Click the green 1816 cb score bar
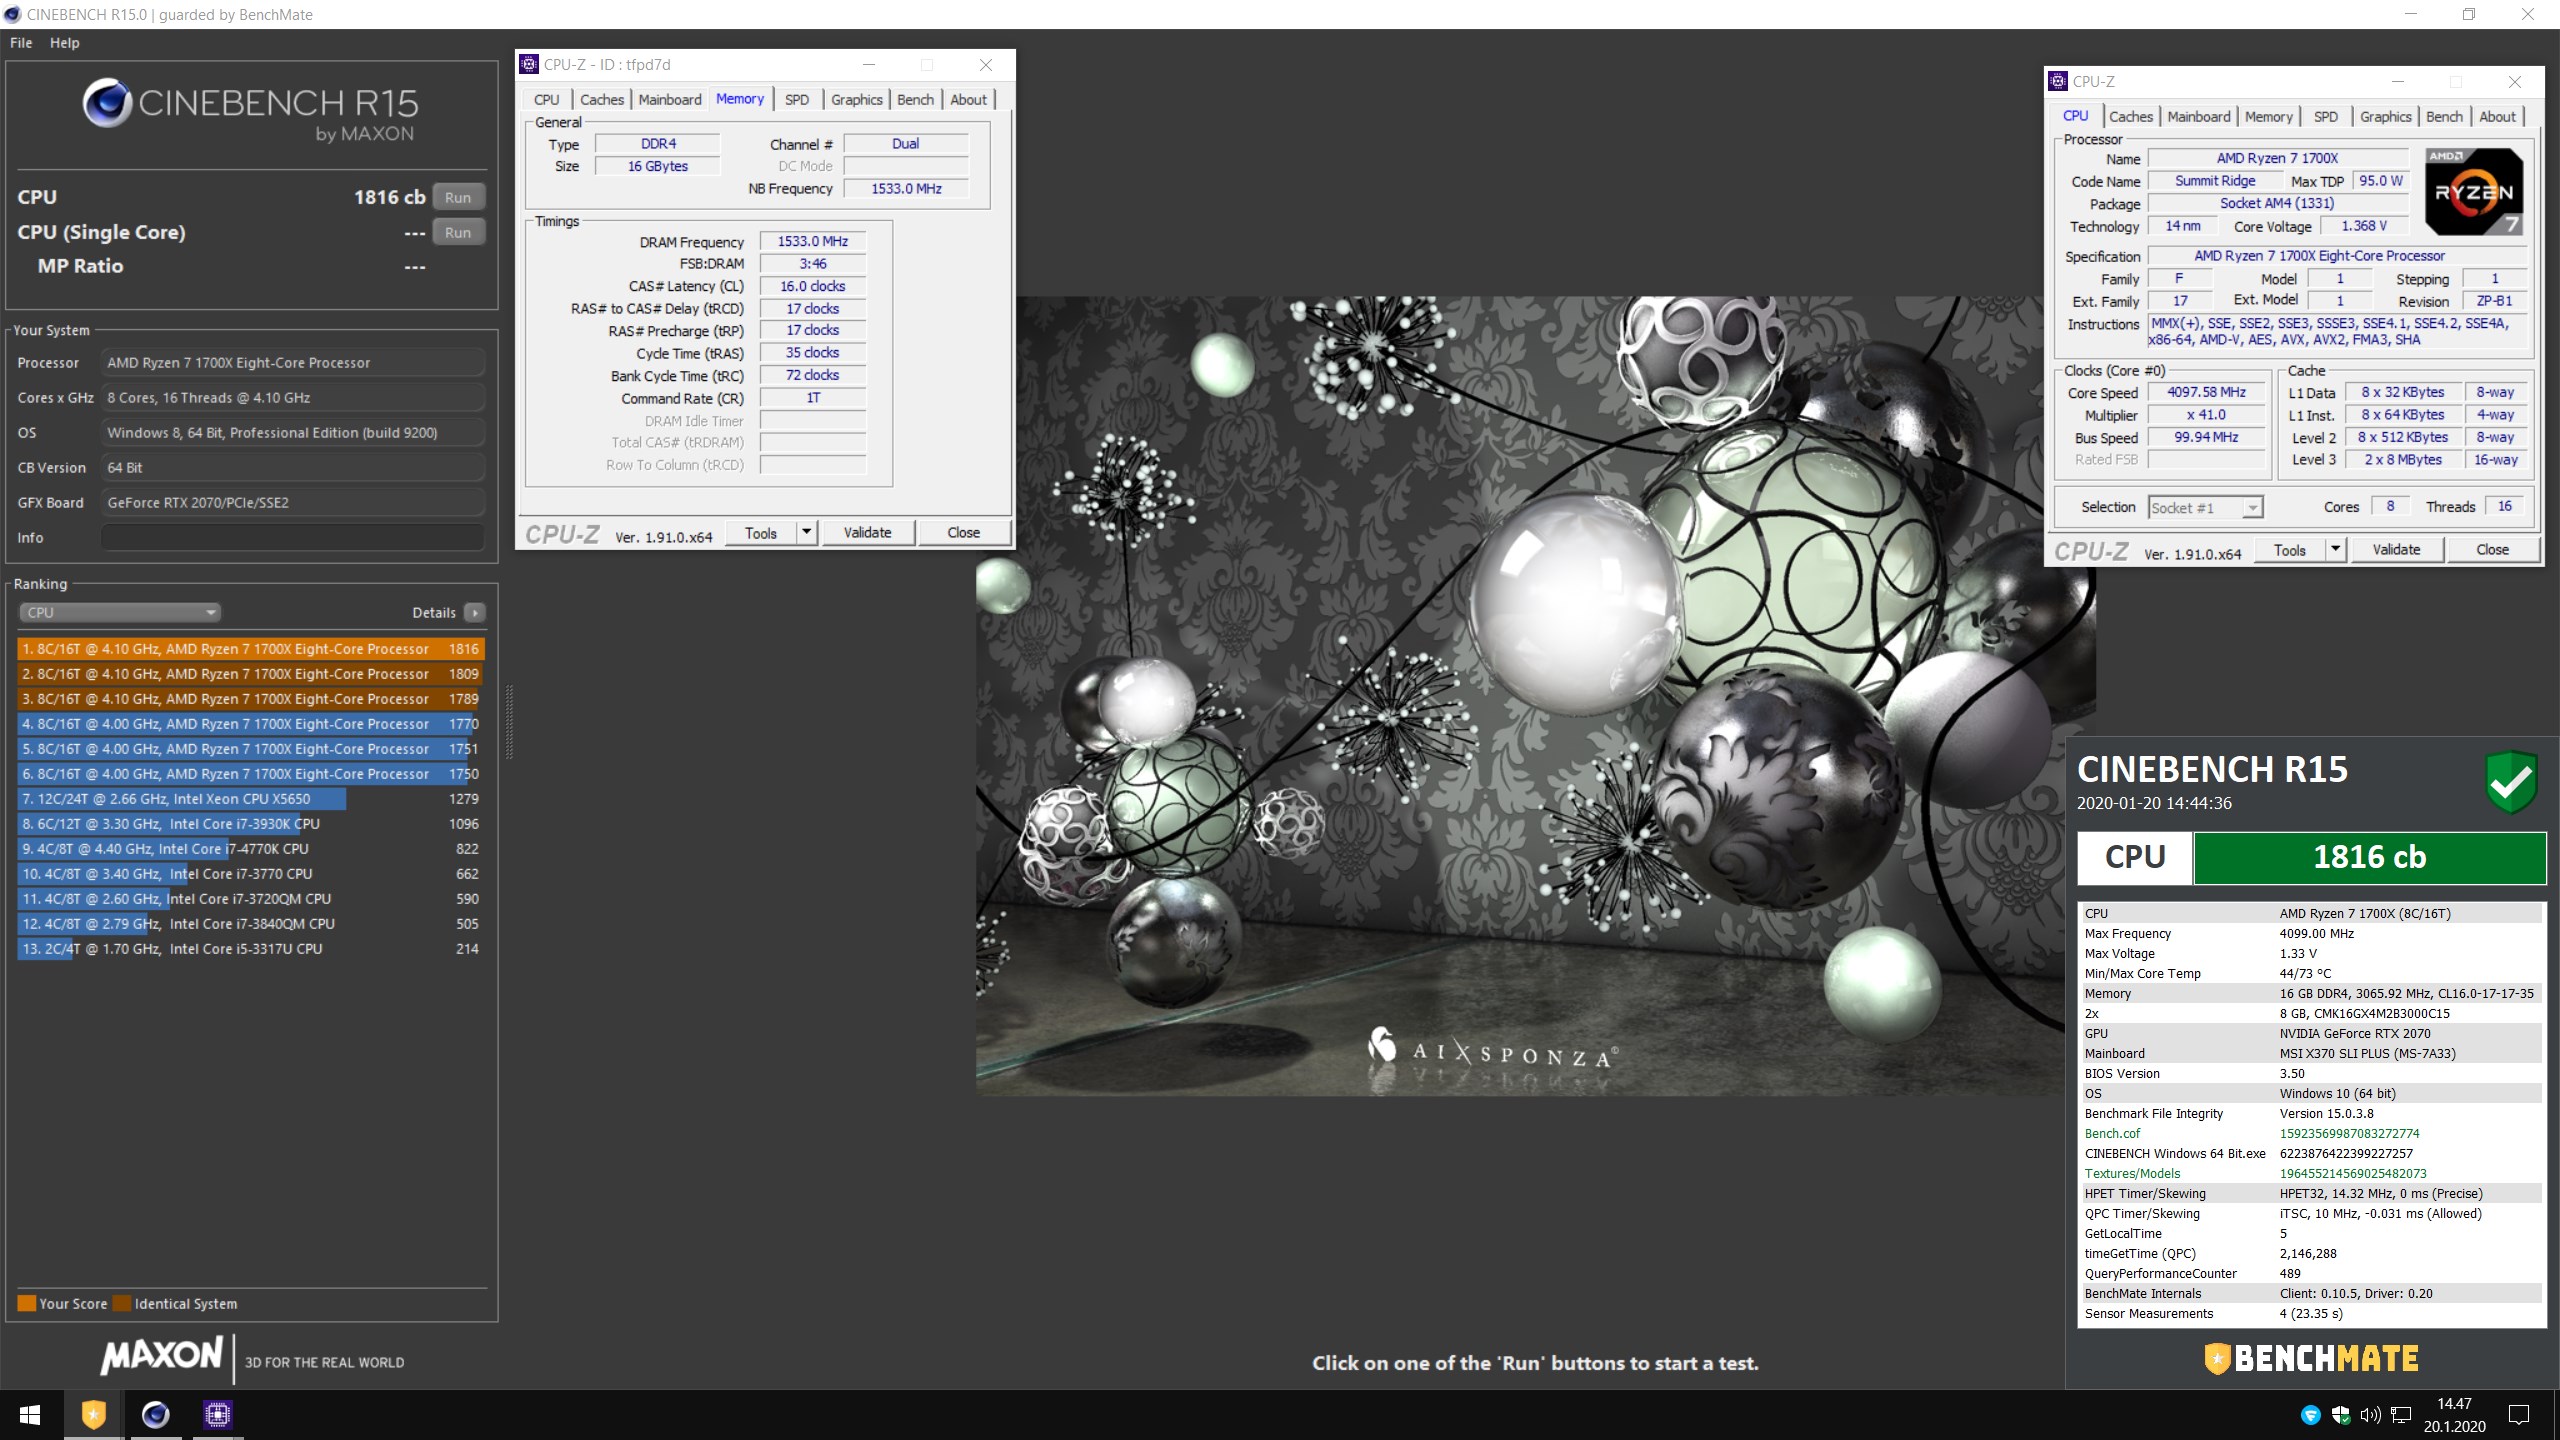This screenshot has width=2560, height=1440. 2369,858
